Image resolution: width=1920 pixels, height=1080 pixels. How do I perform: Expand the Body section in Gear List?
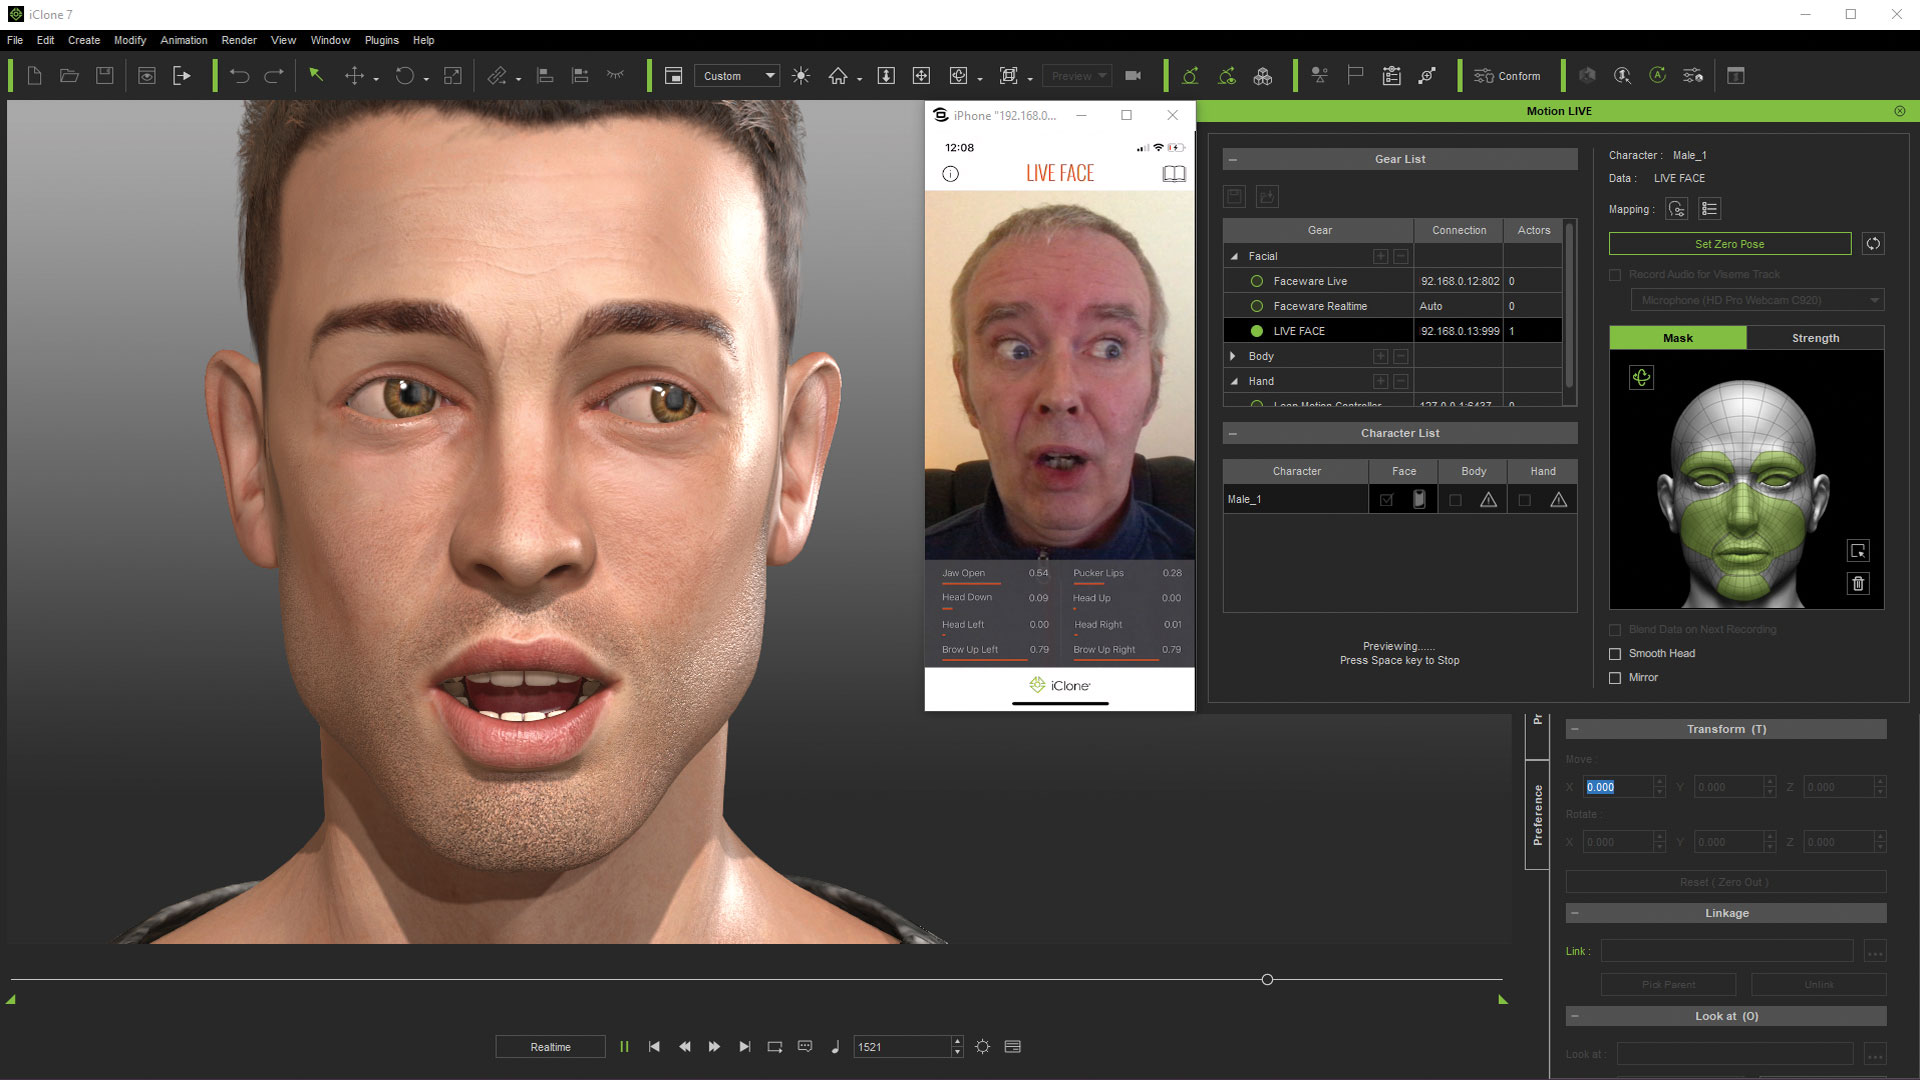tap(1234, 355)
